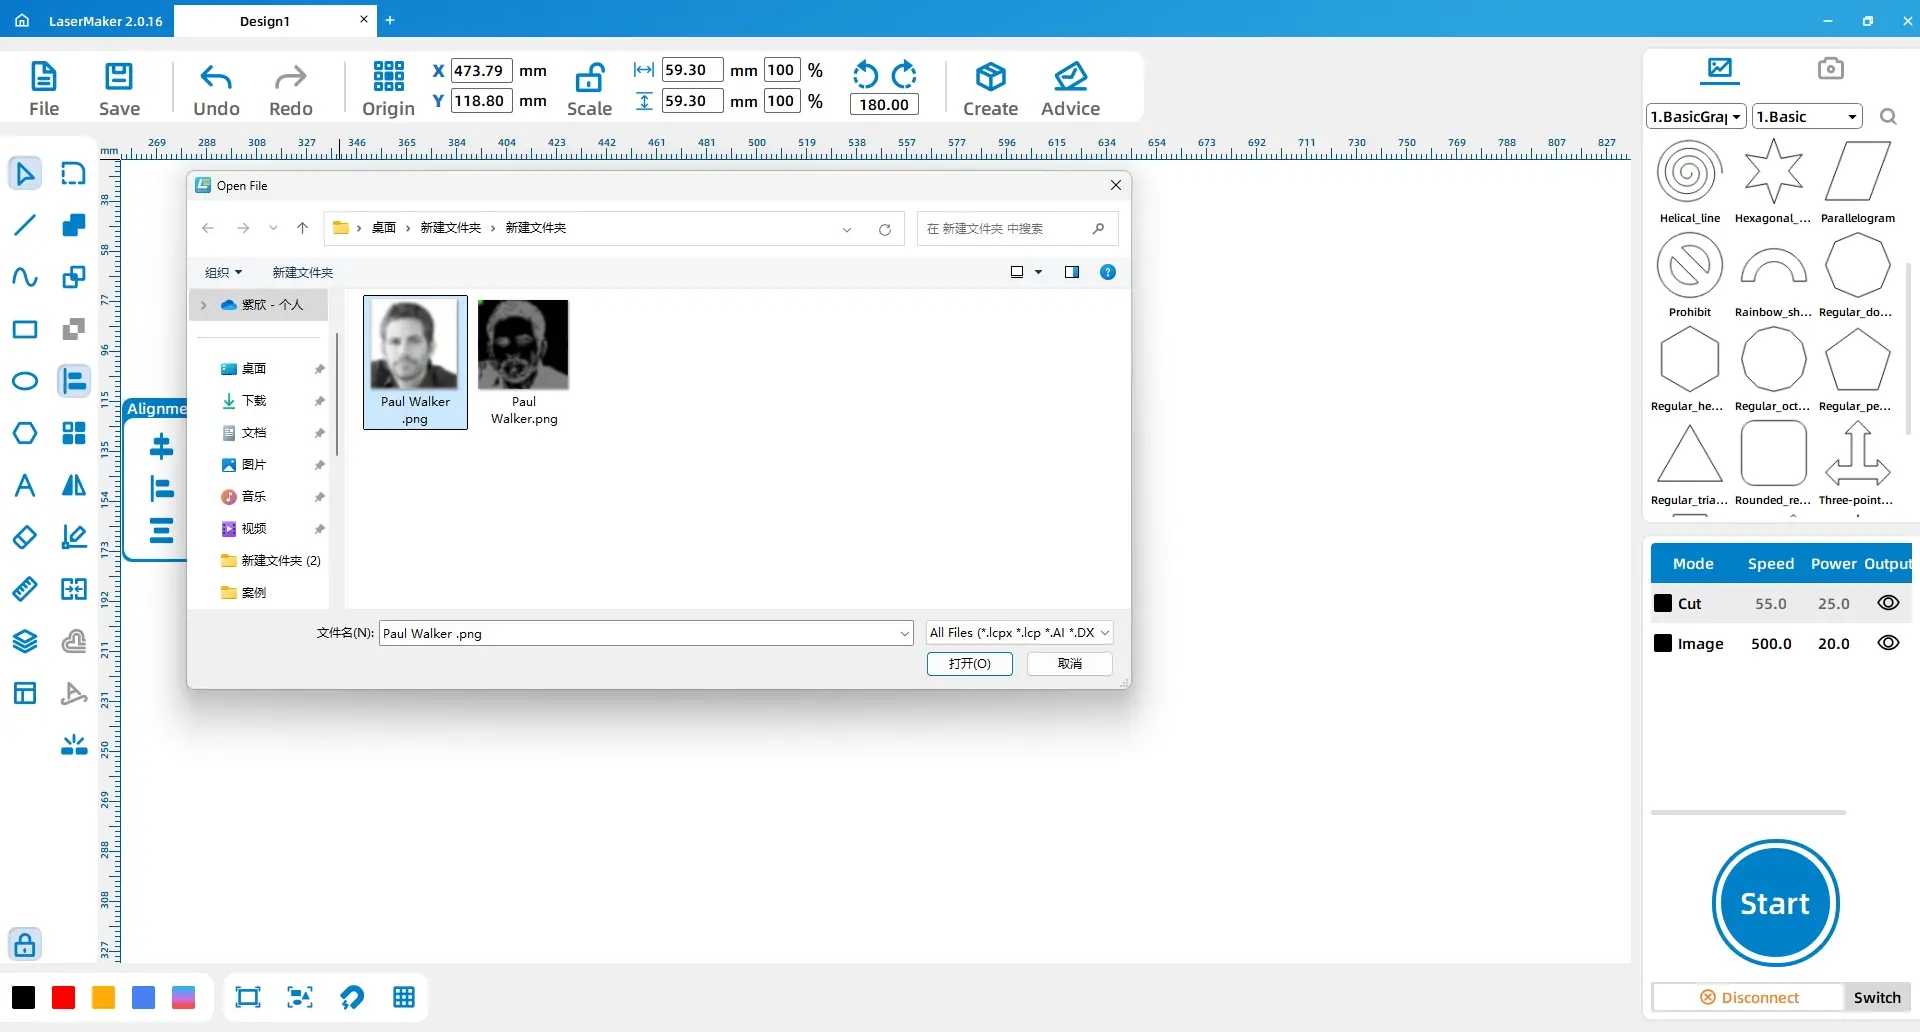Click the mirror flip tool

coord(74,485)
